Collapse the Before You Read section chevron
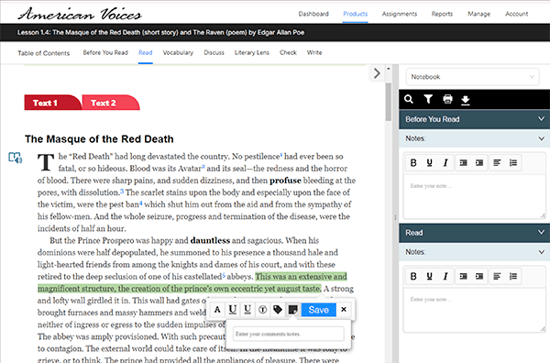Viewport: 550px width, 363px height. [x=541, y=119]
